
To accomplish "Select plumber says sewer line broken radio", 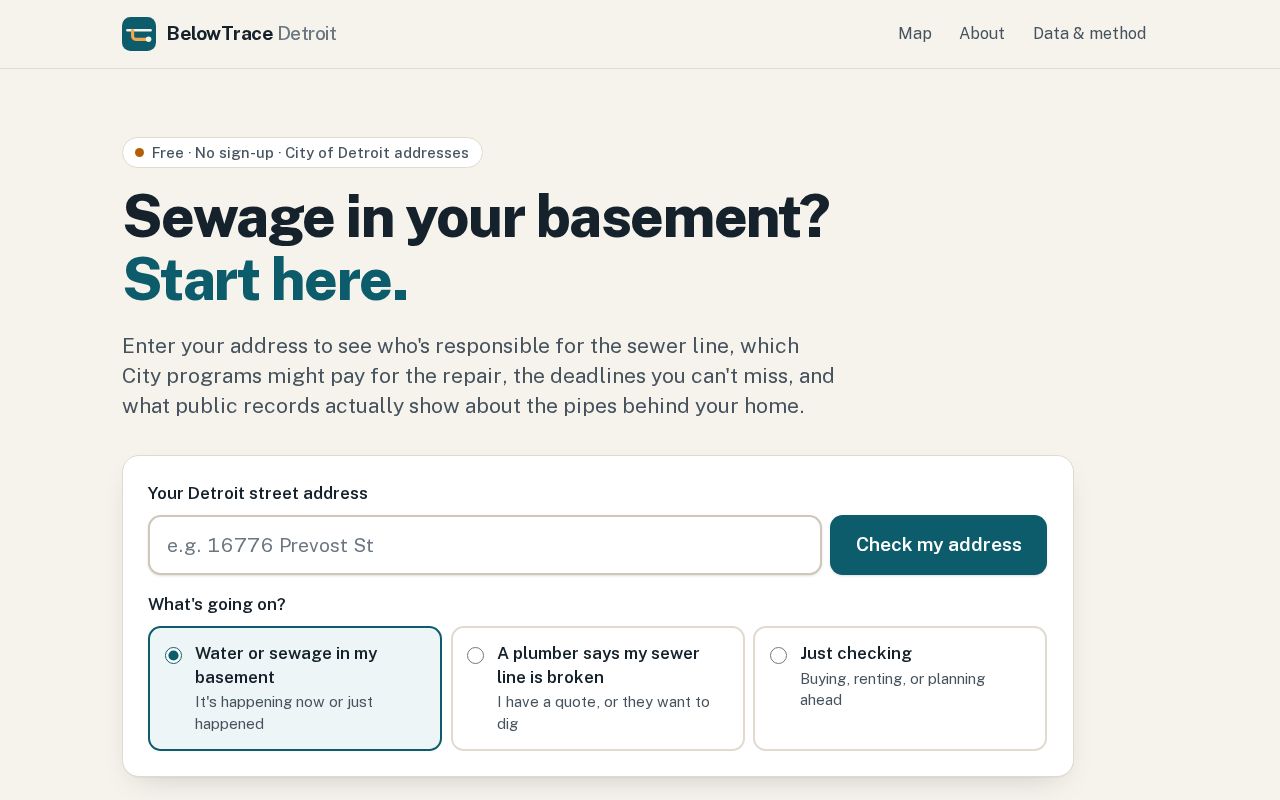I will pos(476,656).
